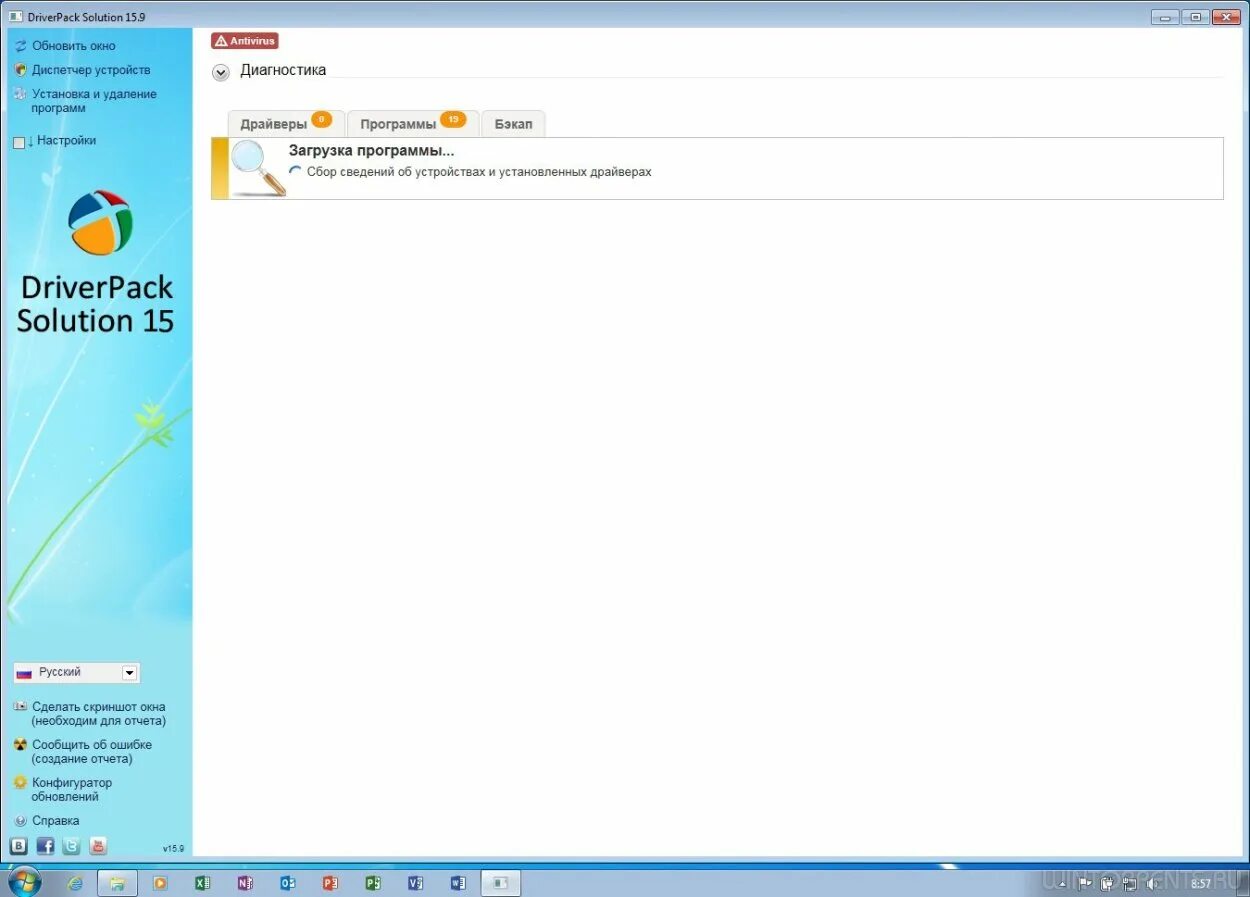The height and width of the screenshot is (897, 1250).
Task: Open the Программы tab
Action: point(413,124)
